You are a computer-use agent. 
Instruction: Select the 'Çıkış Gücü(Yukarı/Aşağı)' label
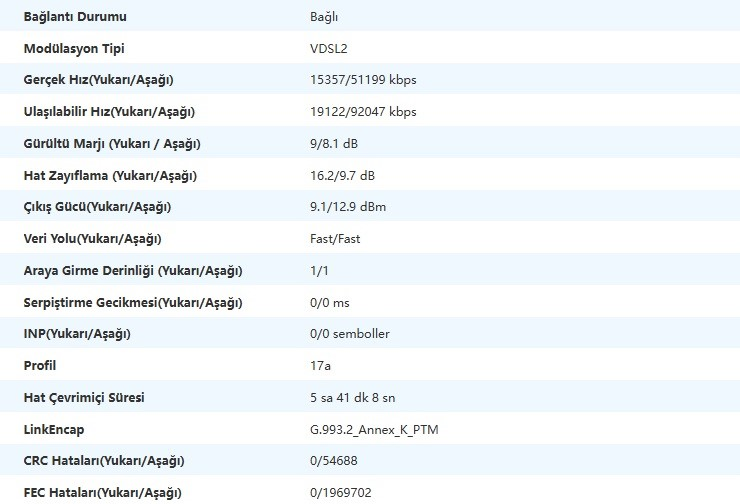(97, 207)
